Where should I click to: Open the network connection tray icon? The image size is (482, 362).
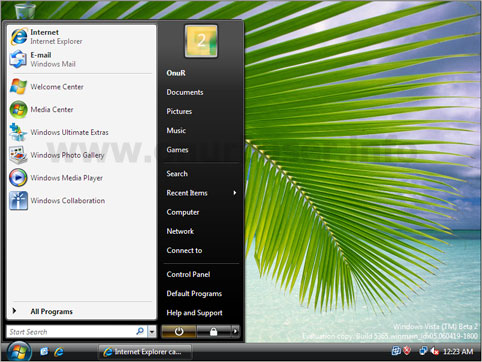coord(423,351)
